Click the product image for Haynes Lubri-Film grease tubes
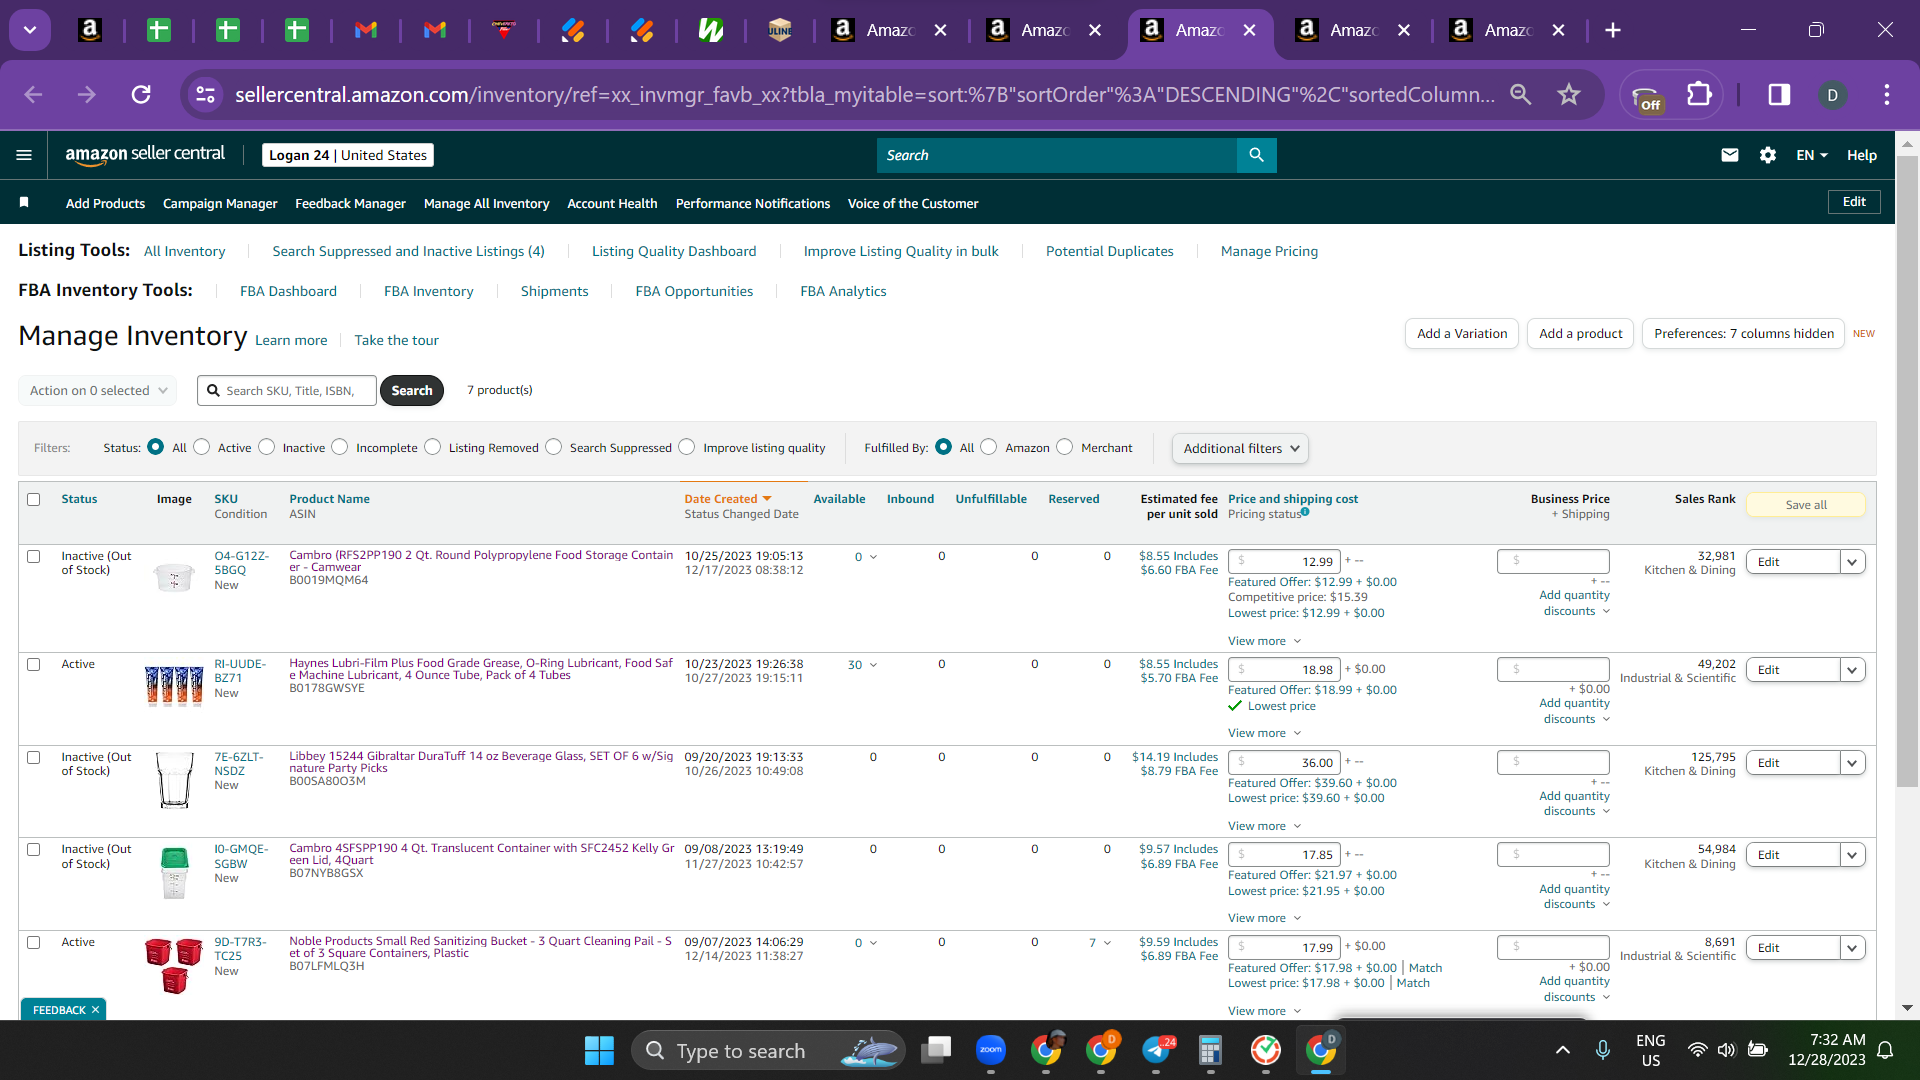 pos(174,686)
